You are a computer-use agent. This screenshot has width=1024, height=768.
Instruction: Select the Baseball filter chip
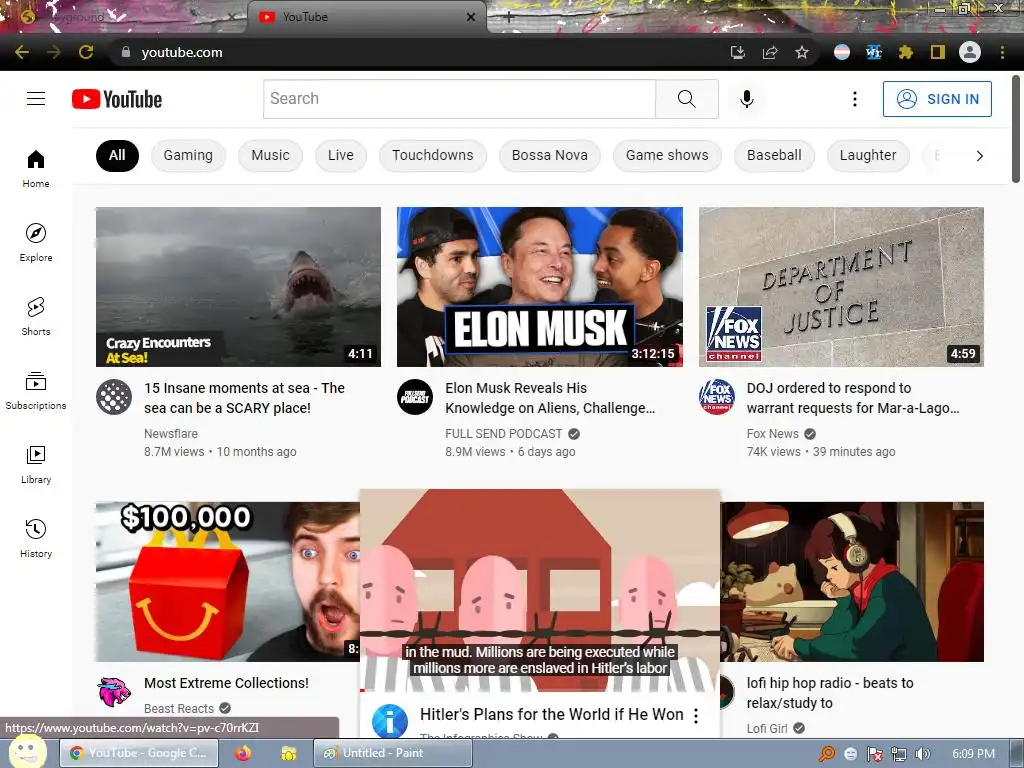point(775,155)
